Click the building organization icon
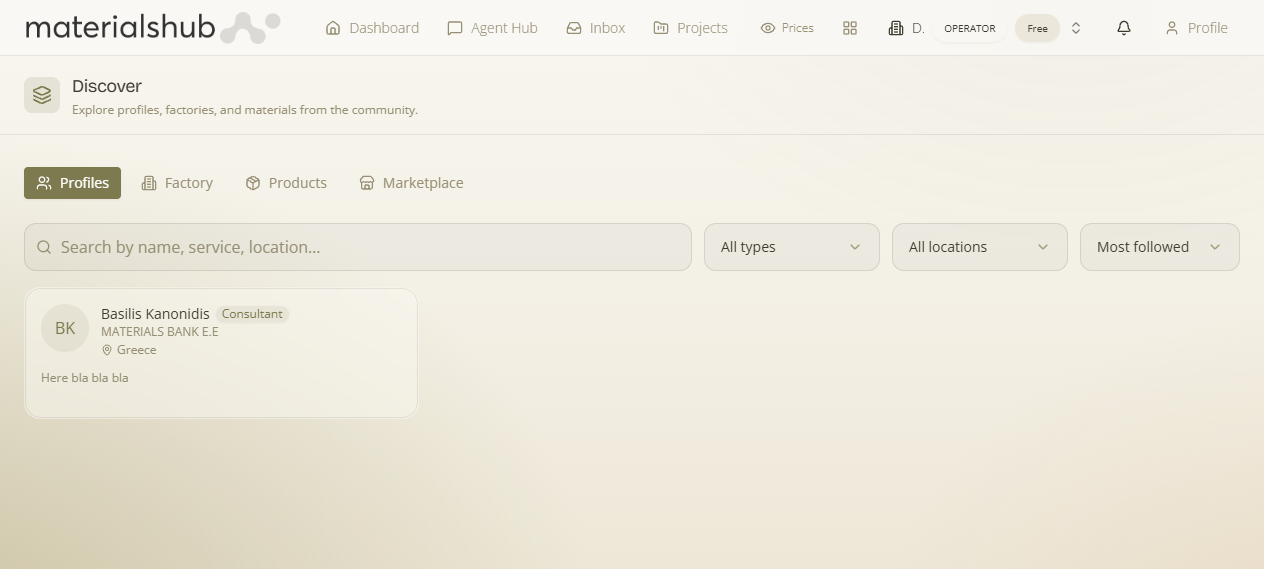Viewport: 1264px width, 569px height. click(x=896, y=28)
